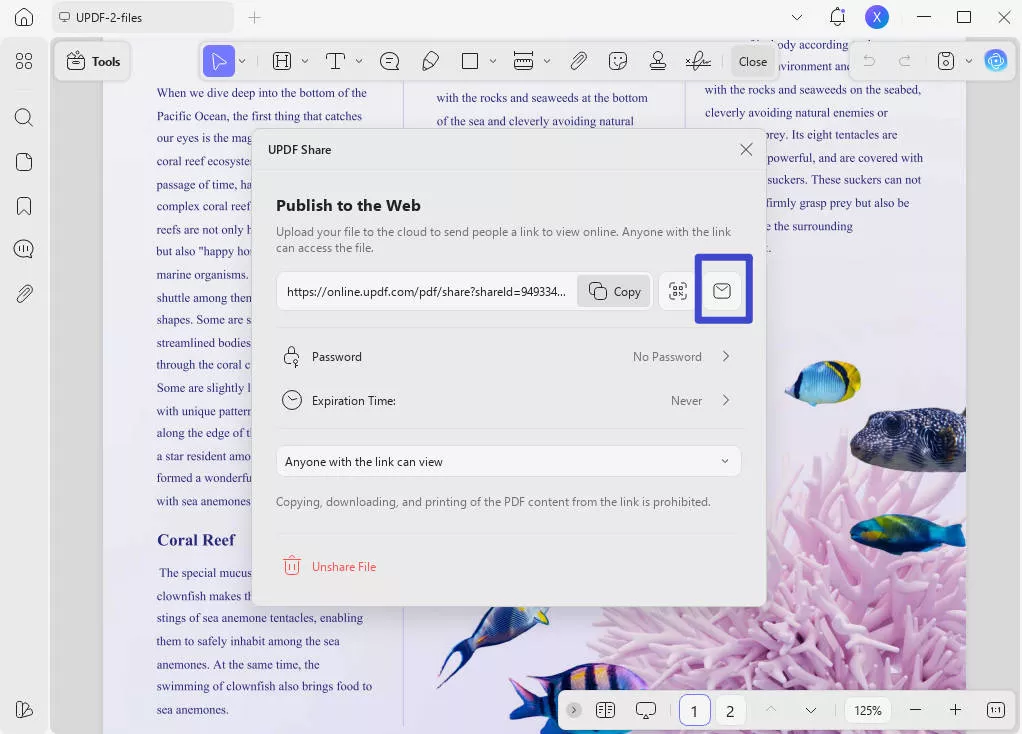Open the Signature tool
1022x734 pixels.
tap(696, 61)
